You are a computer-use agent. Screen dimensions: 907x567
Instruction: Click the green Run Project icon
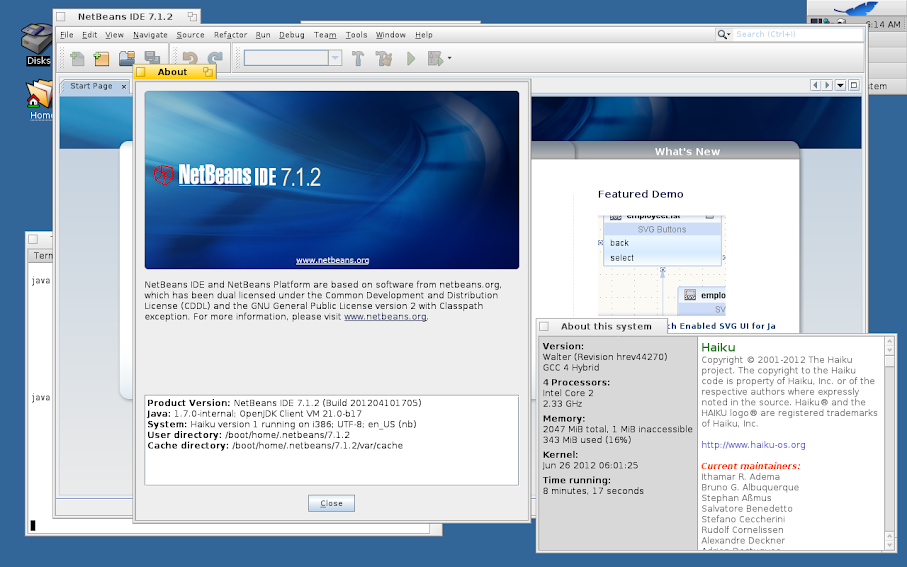point(411,58)
